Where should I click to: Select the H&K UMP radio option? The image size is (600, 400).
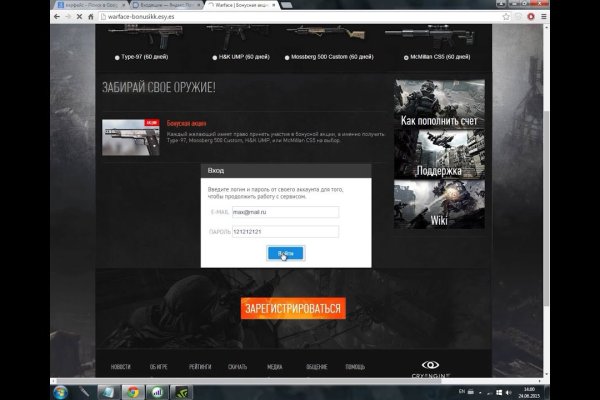click(x=210, y=57)
